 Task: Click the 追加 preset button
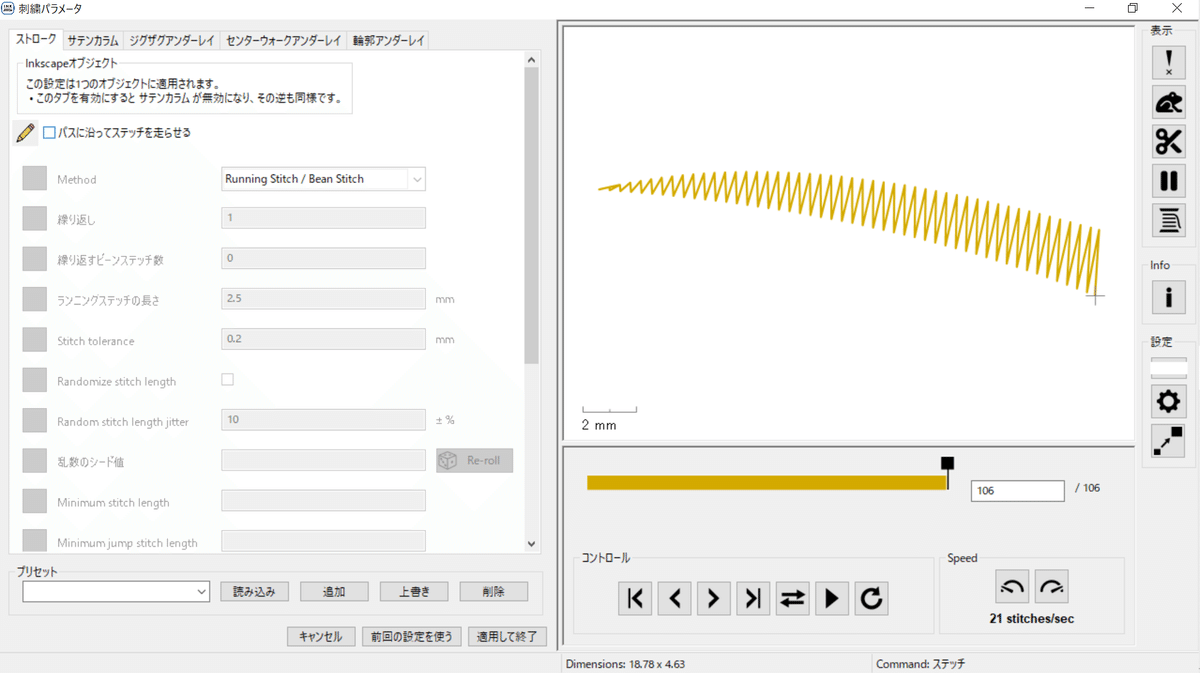334,591
